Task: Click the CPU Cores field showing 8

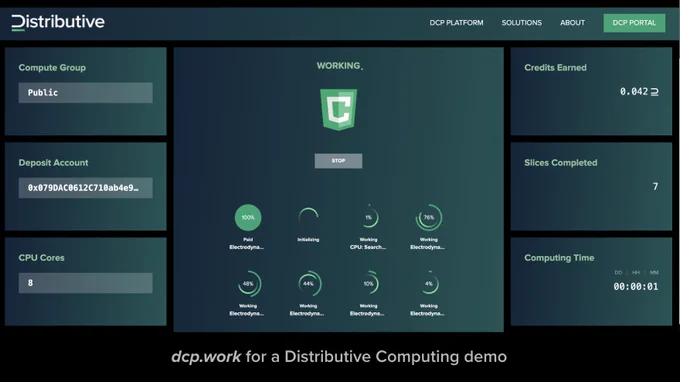Action: click(85, 283)
